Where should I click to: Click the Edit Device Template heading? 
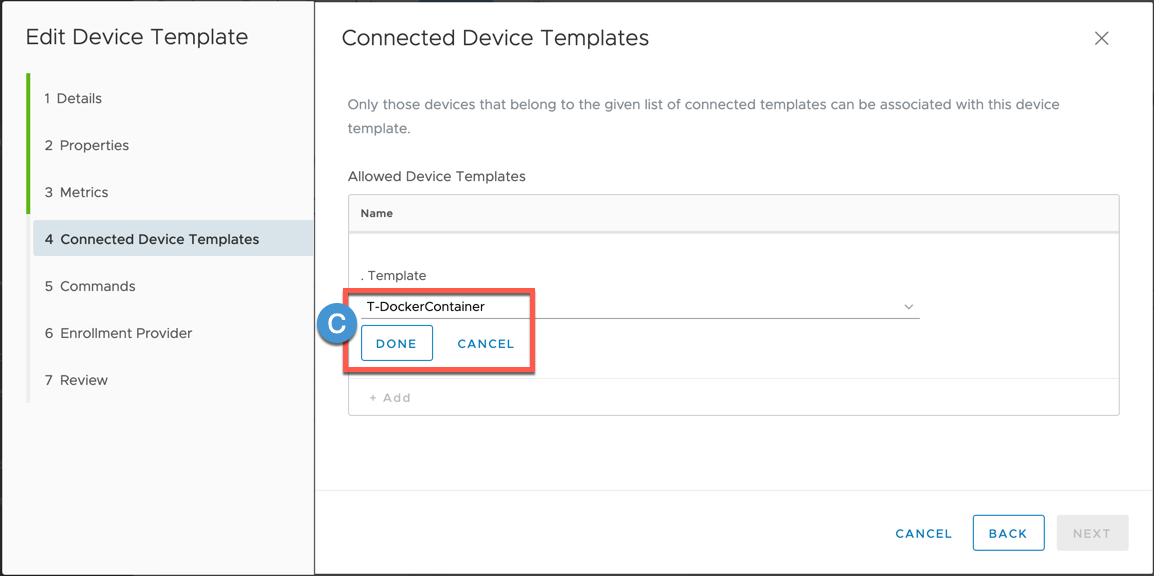137,37
